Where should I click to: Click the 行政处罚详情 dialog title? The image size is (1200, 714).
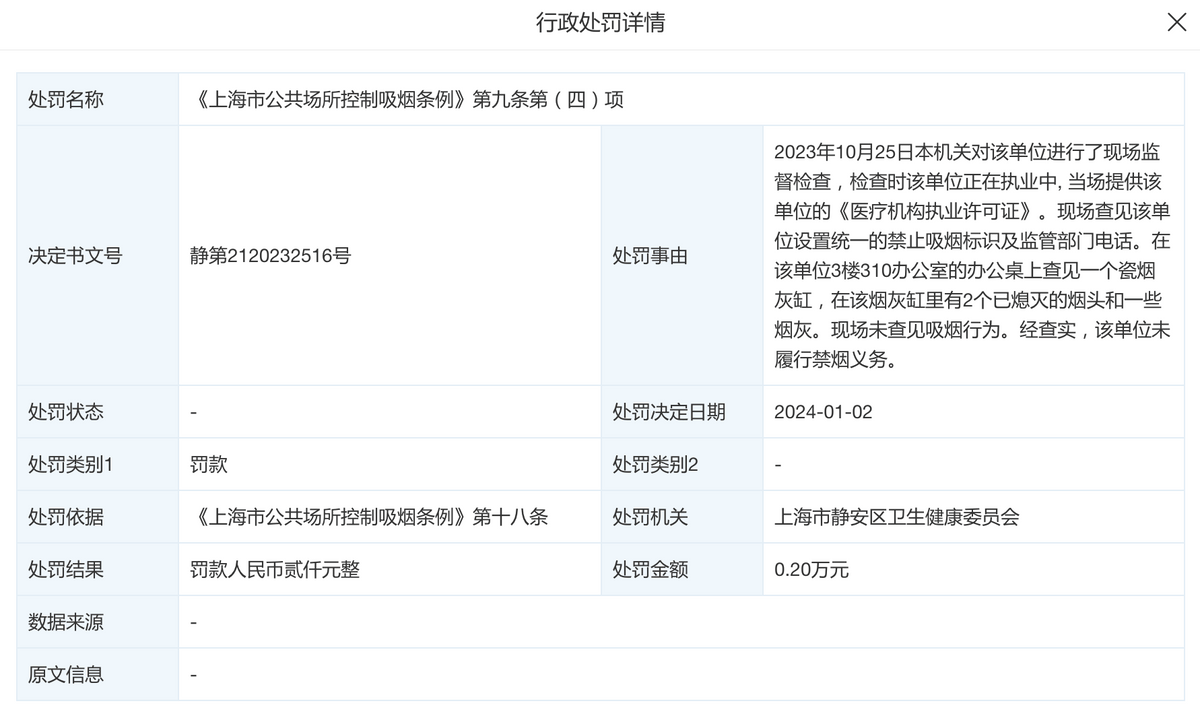pyautogui.click(x=600, y=23)
